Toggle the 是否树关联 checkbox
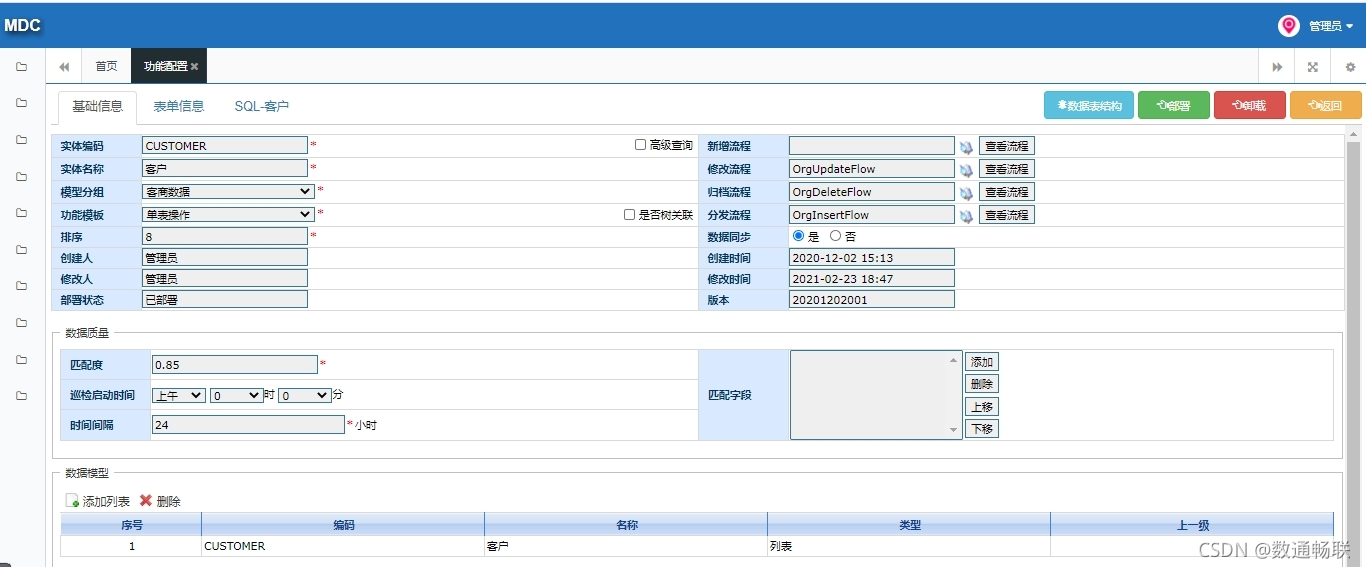The image size is (1366, 568). click(630, 214)
